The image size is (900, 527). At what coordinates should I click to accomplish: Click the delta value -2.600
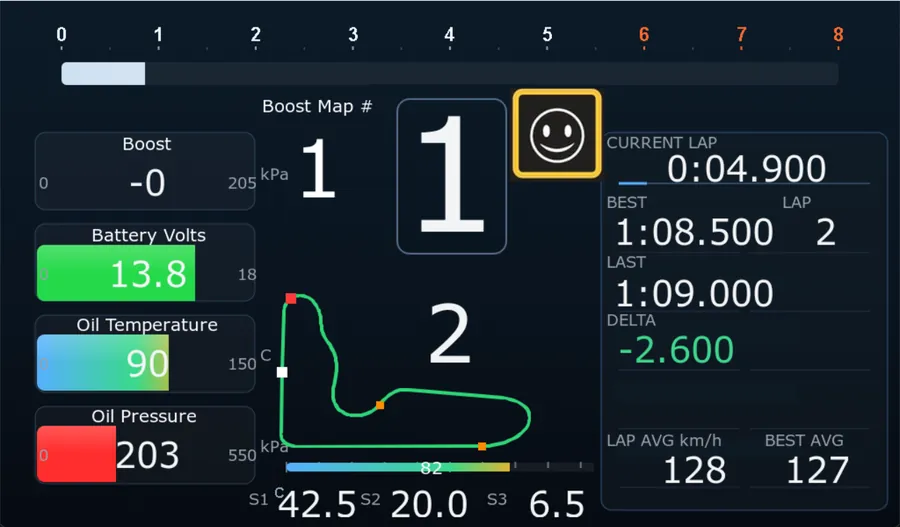pyautogui.click(x=676, y=350)
